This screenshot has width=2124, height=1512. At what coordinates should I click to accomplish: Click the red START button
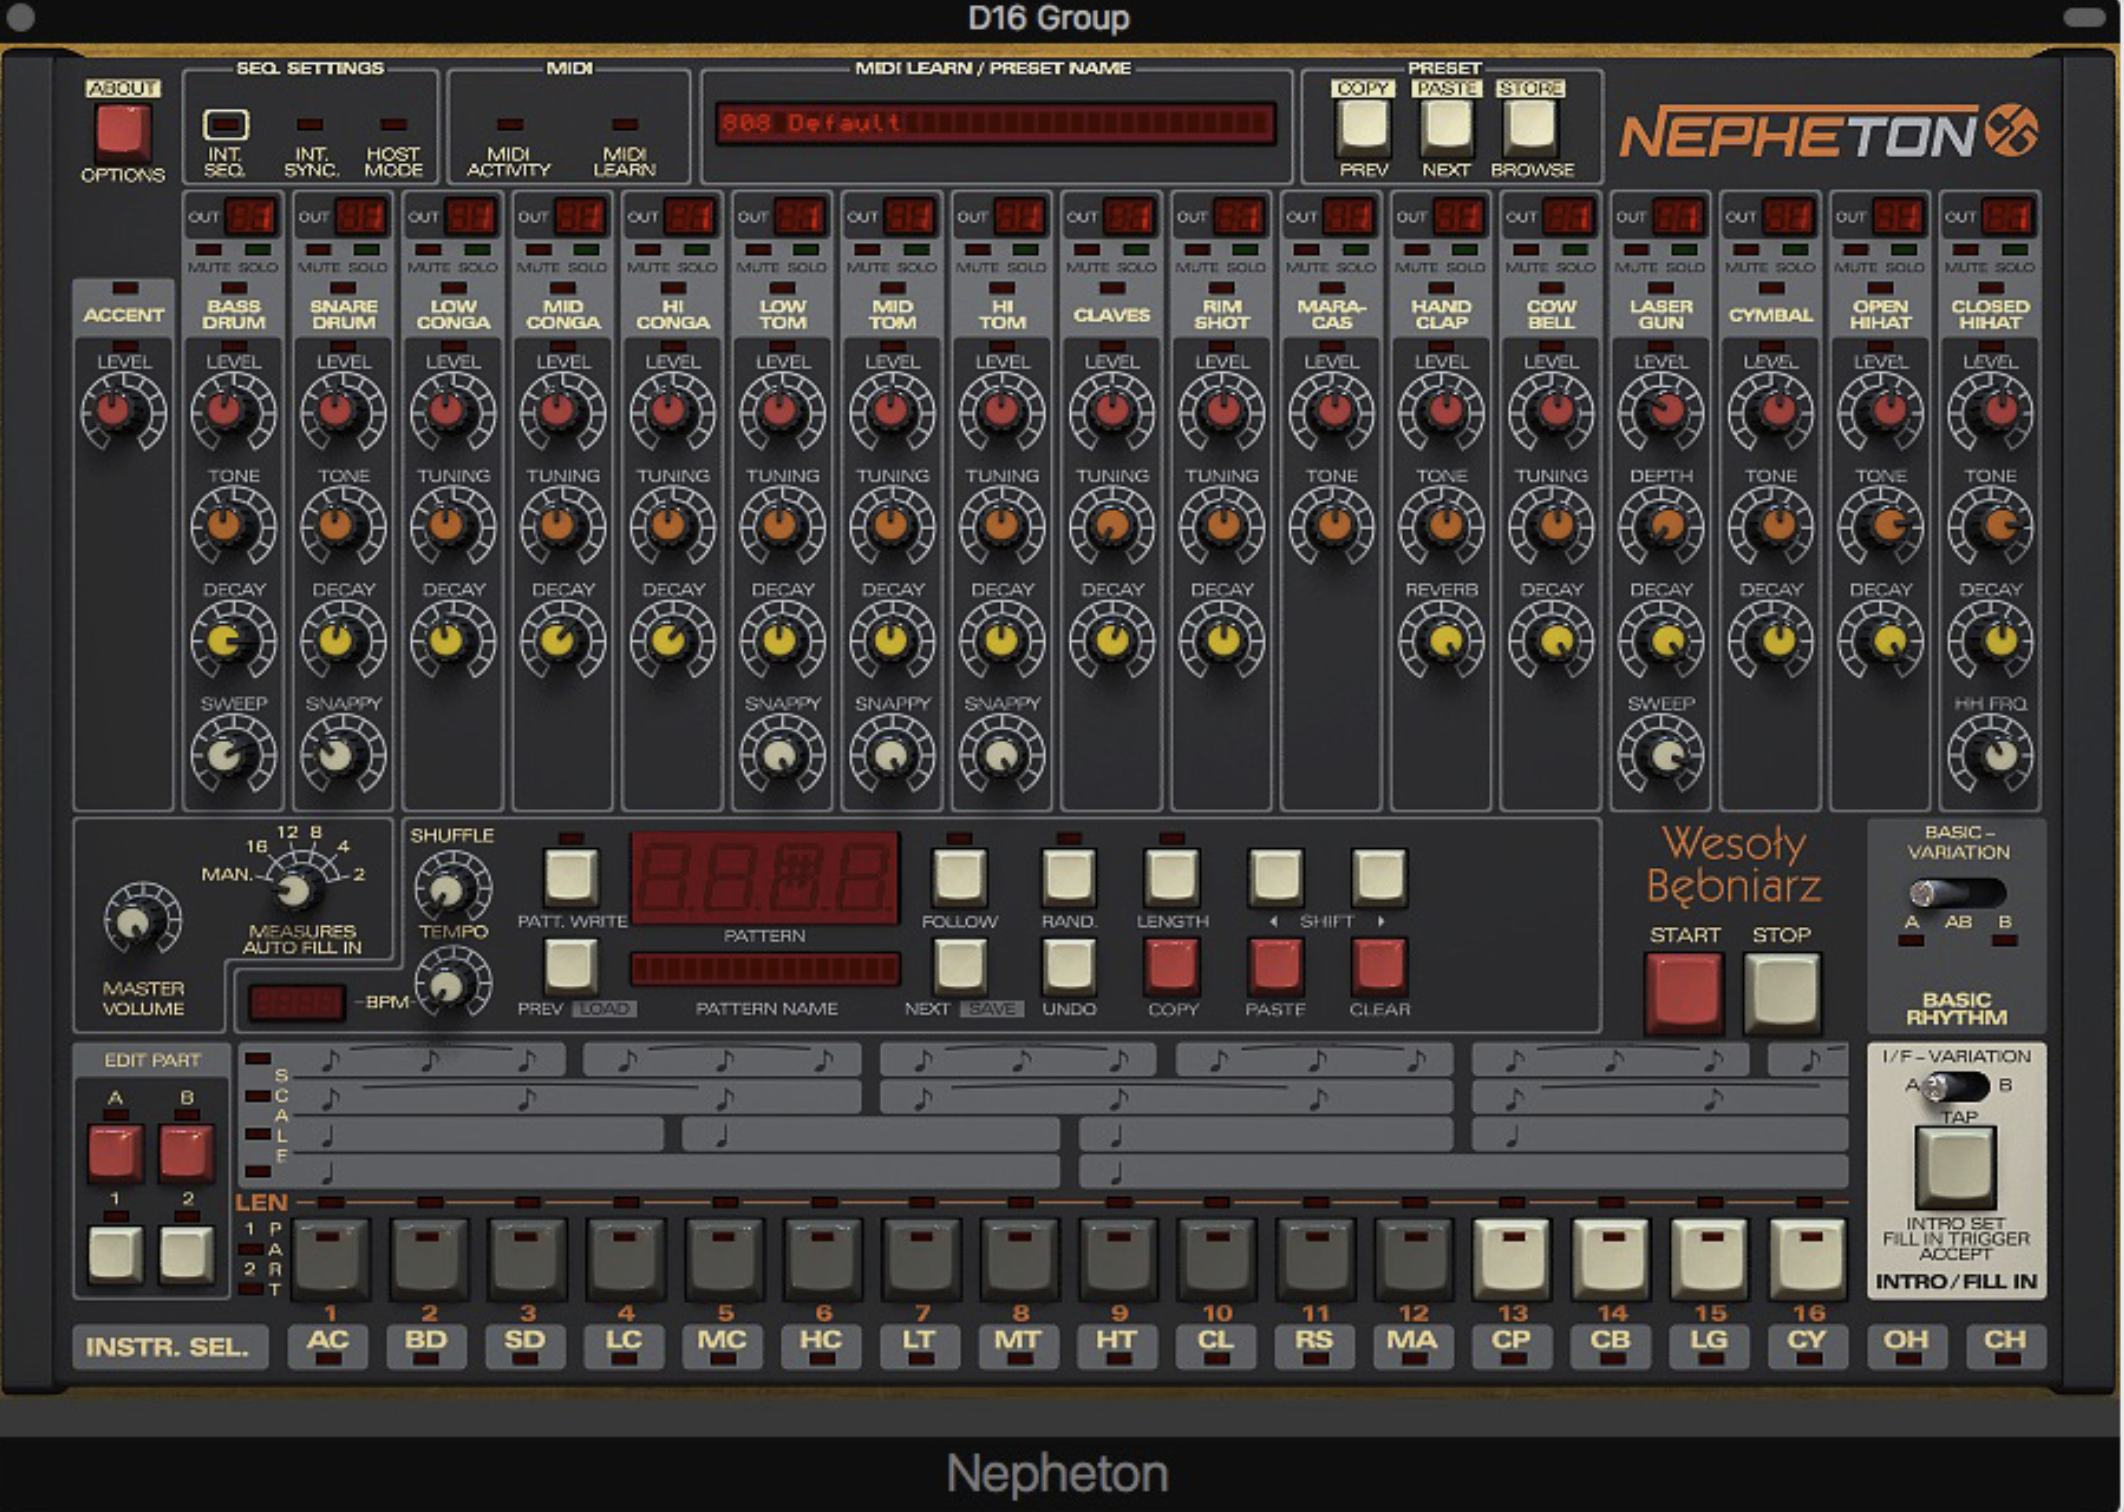(x=1684, y=989)
